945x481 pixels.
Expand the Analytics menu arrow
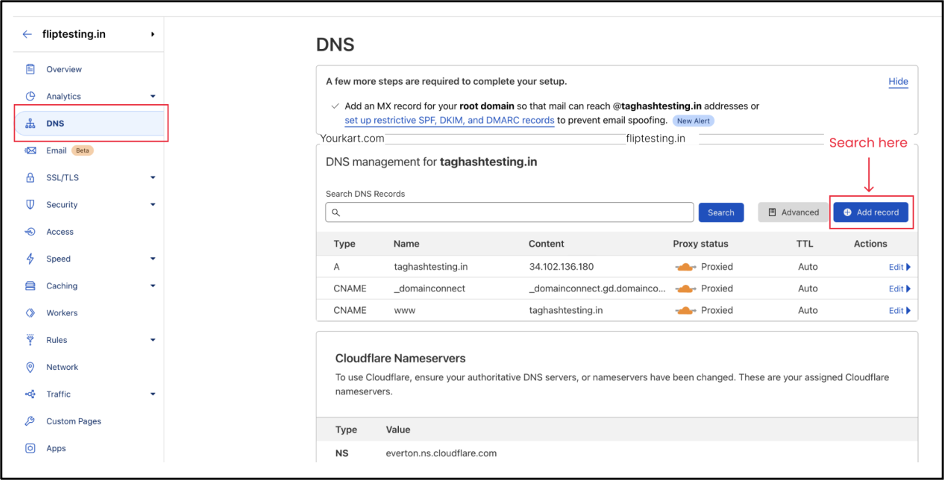152,96
